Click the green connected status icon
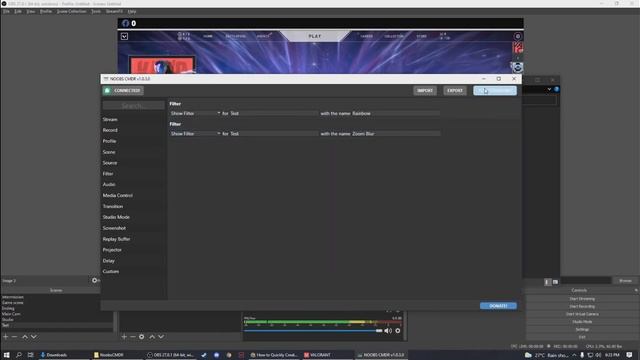Viewport: 640px width, 360px height. click(107, 91)
